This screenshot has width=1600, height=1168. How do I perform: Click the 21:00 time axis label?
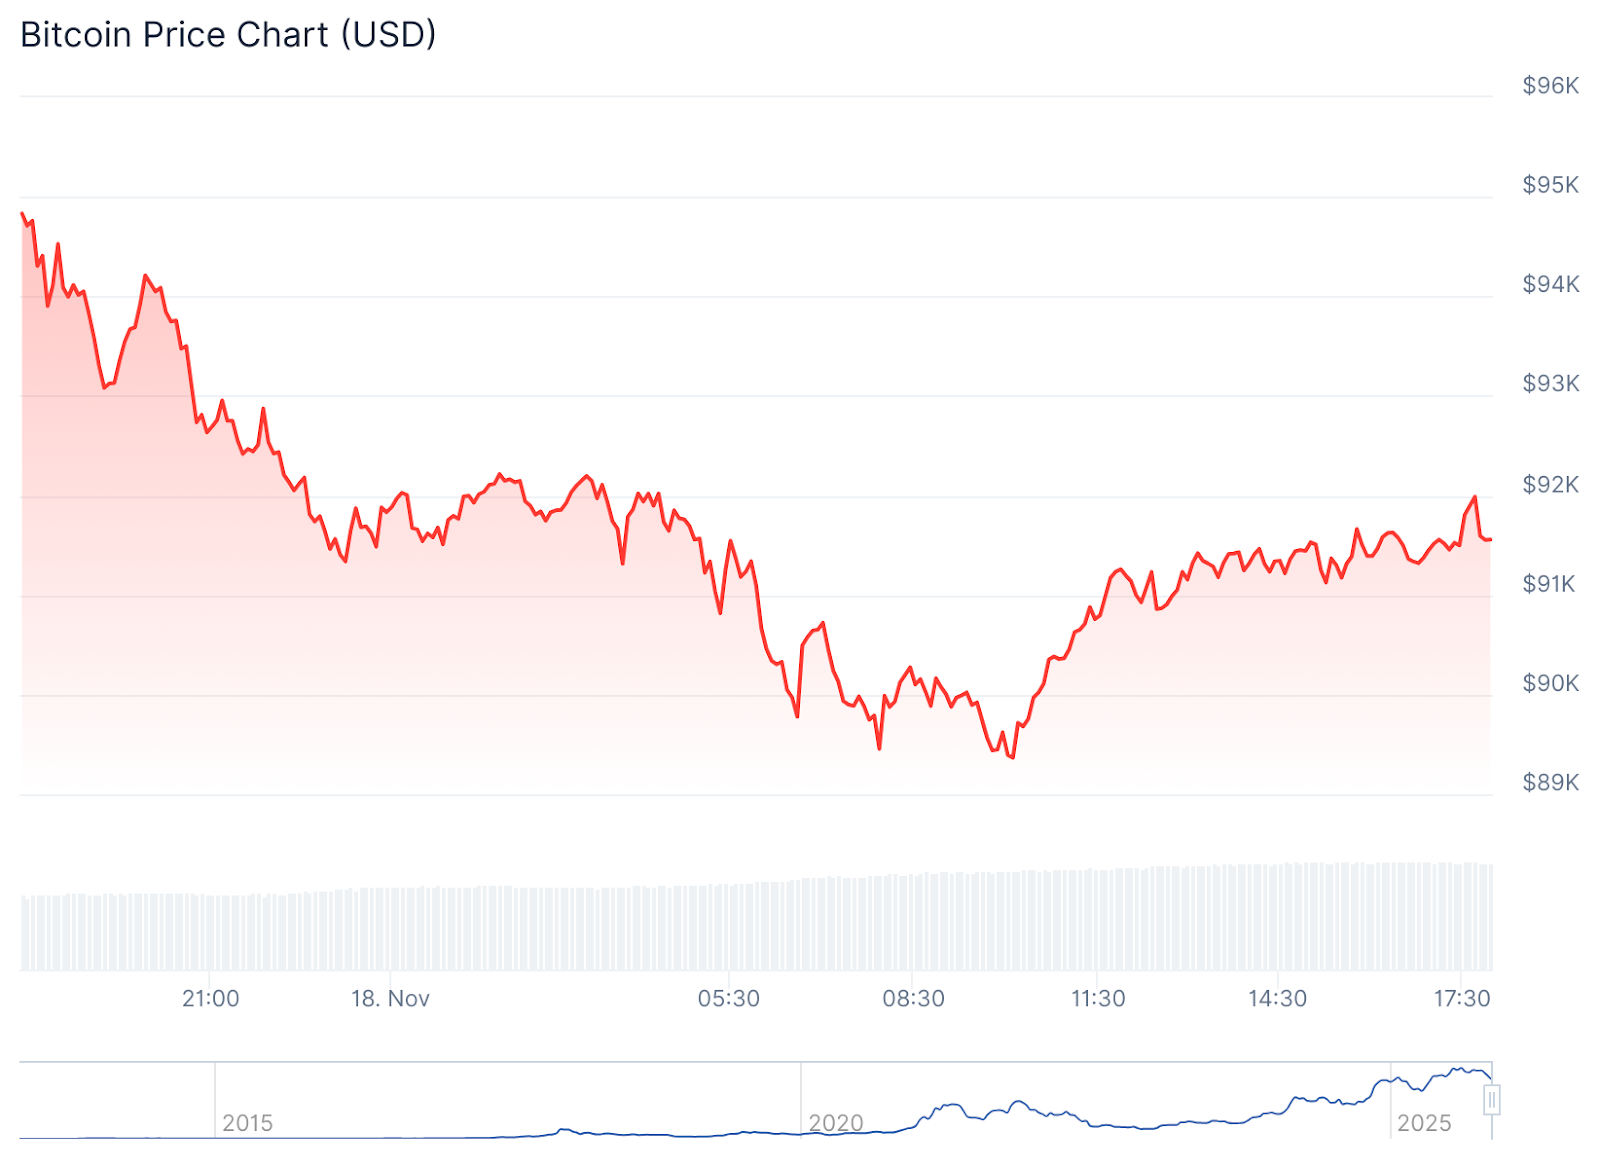tap(210, 998)
